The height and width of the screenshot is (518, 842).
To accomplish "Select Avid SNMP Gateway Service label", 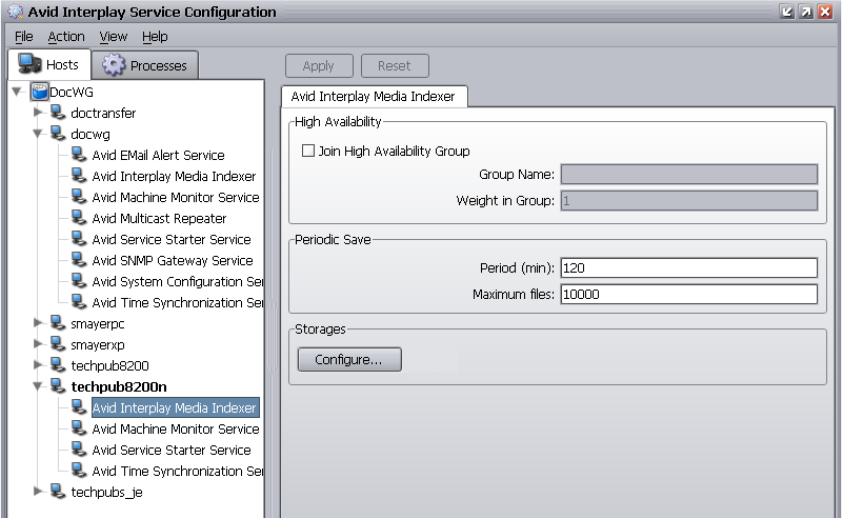I will (x=172, y=260).
